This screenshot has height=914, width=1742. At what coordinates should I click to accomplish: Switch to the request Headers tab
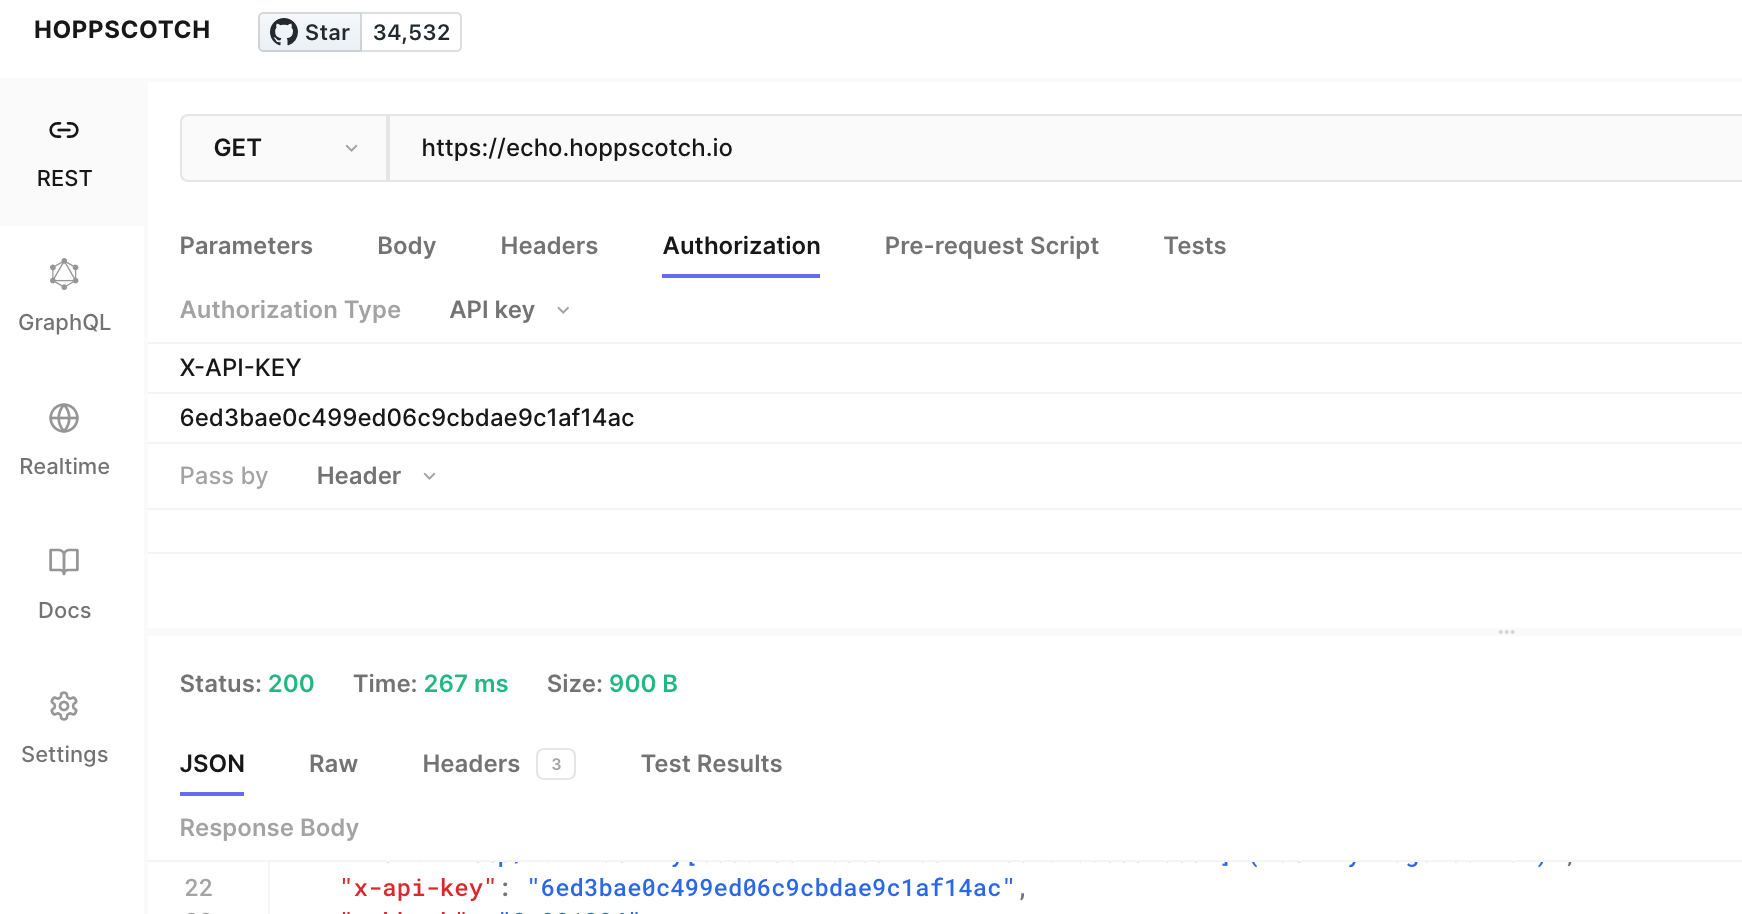tap(549, 246)
